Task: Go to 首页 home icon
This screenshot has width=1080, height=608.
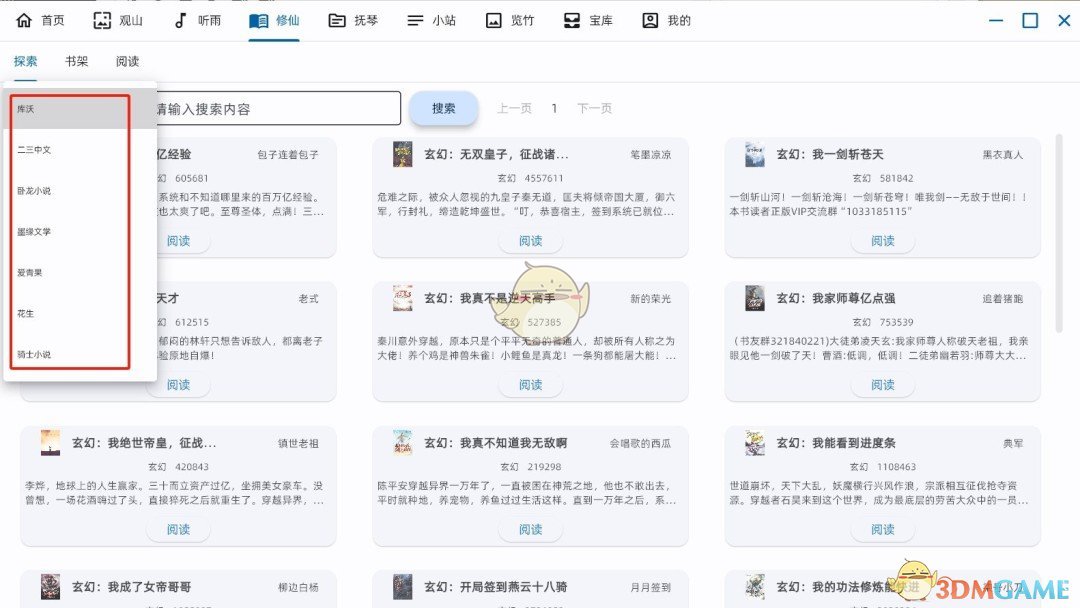Action: click(x=24, y=20)
